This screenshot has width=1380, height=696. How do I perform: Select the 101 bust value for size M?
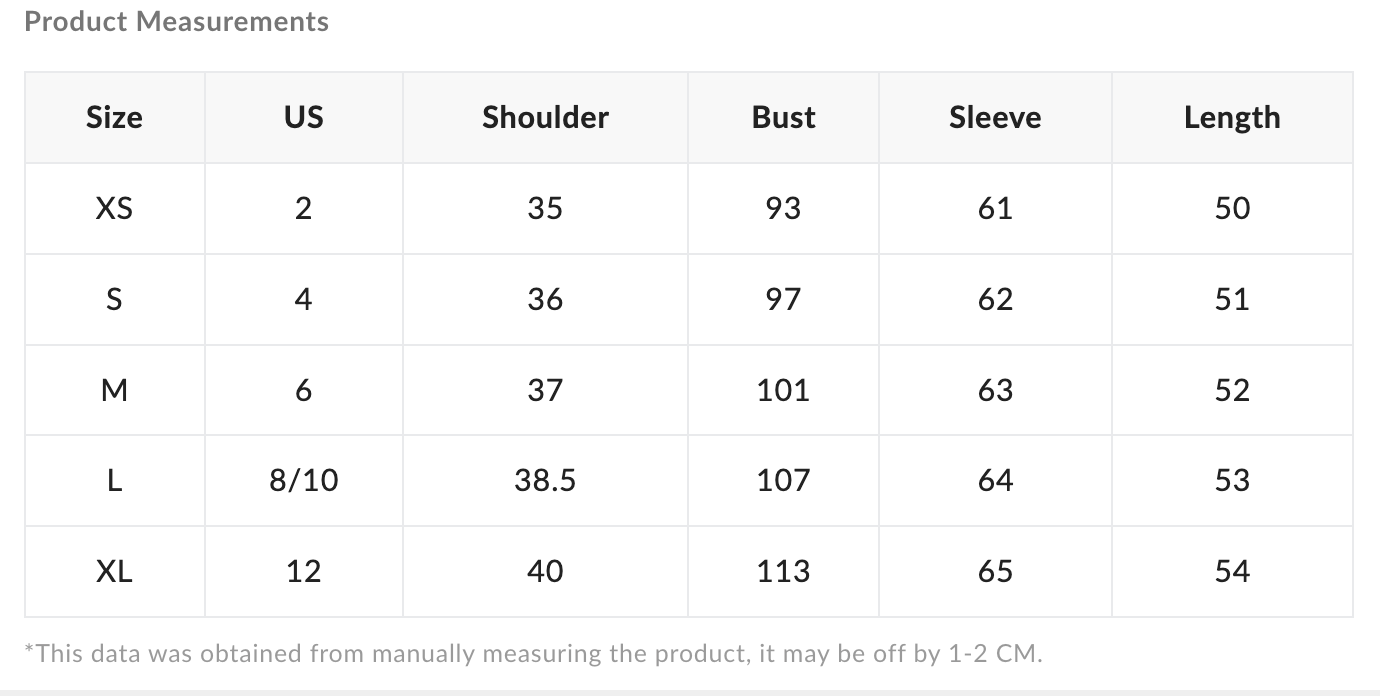[x=783, y=390]
